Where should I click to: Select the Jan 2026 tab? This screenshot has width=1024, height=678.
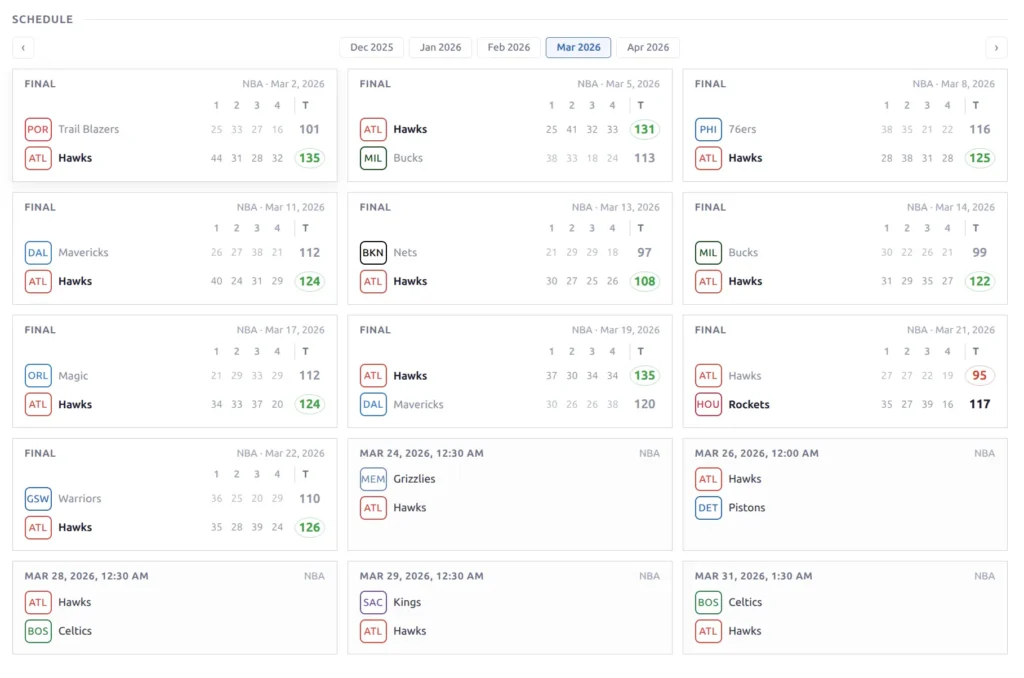pos(440,47)
